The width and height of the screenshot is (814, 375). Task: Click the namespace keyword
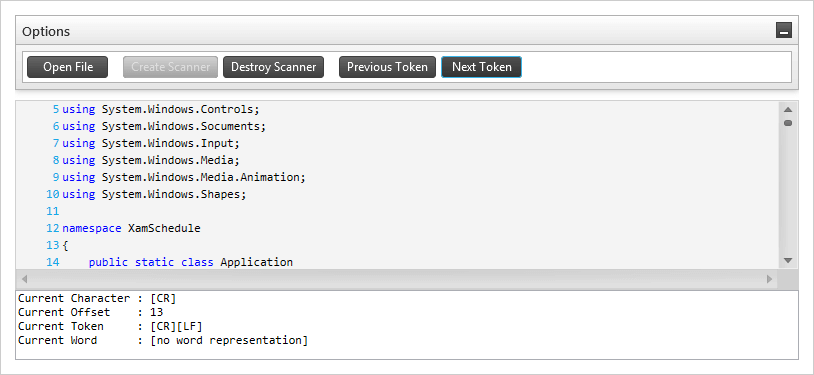point(92,229)
